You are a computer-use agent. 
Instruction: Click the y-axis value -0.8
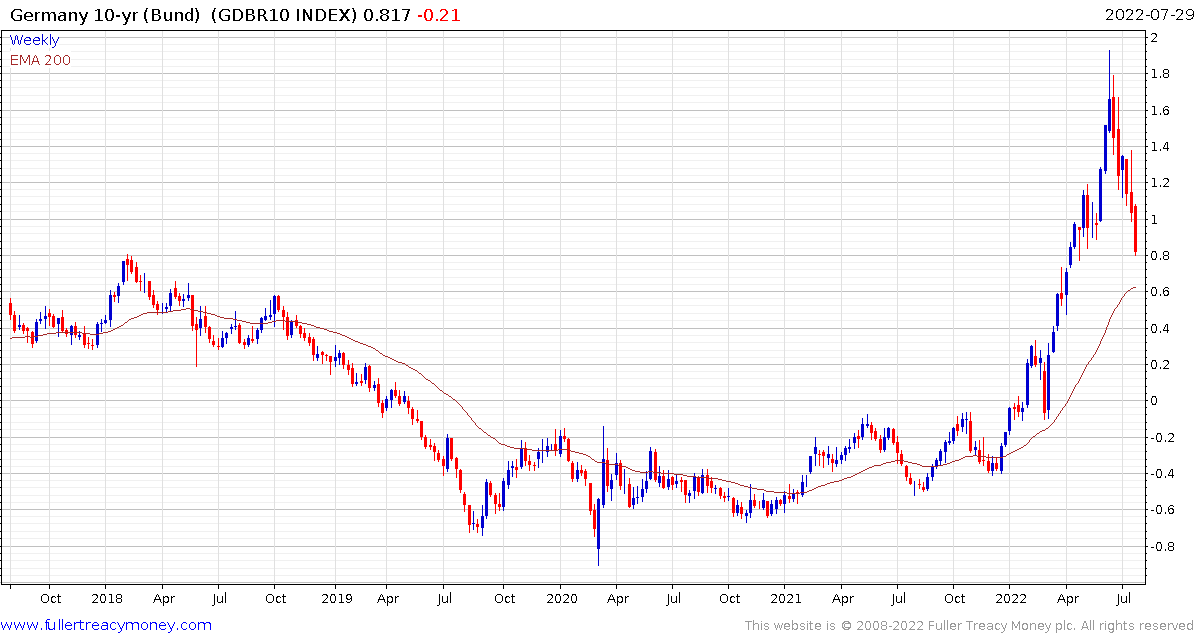point(1161,546)
